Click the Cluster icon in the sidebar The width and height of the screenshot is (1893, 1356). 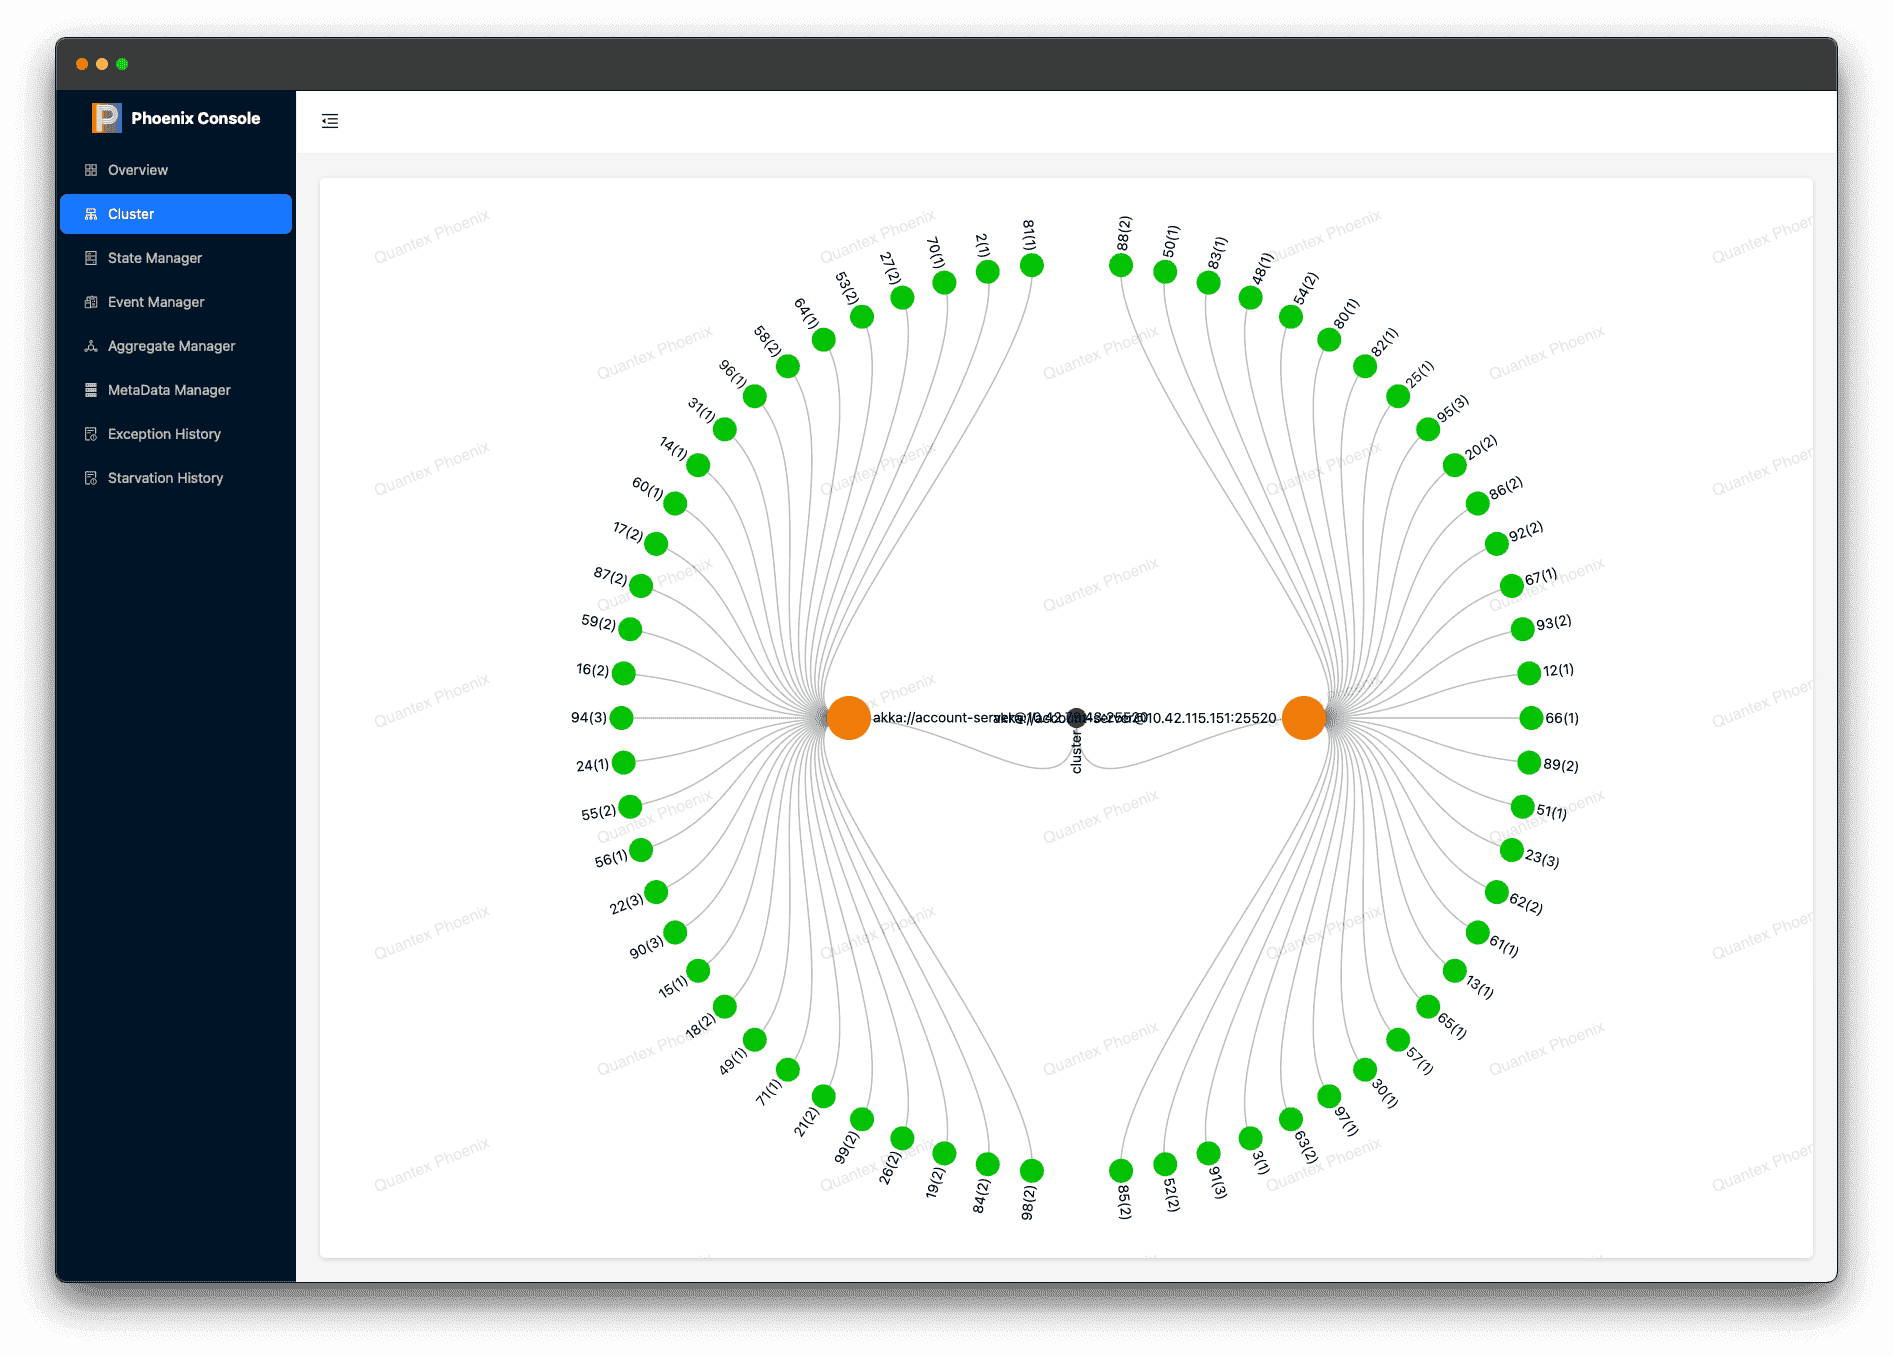pyautogui.click(x=91, y=214)
